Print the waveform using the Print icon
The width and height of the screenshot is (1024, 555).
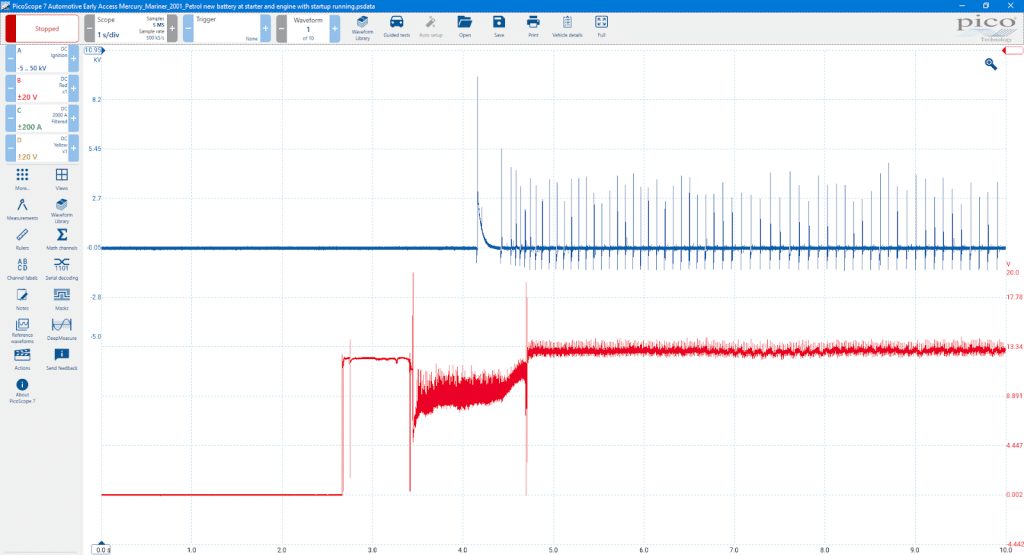coord(533,27)
